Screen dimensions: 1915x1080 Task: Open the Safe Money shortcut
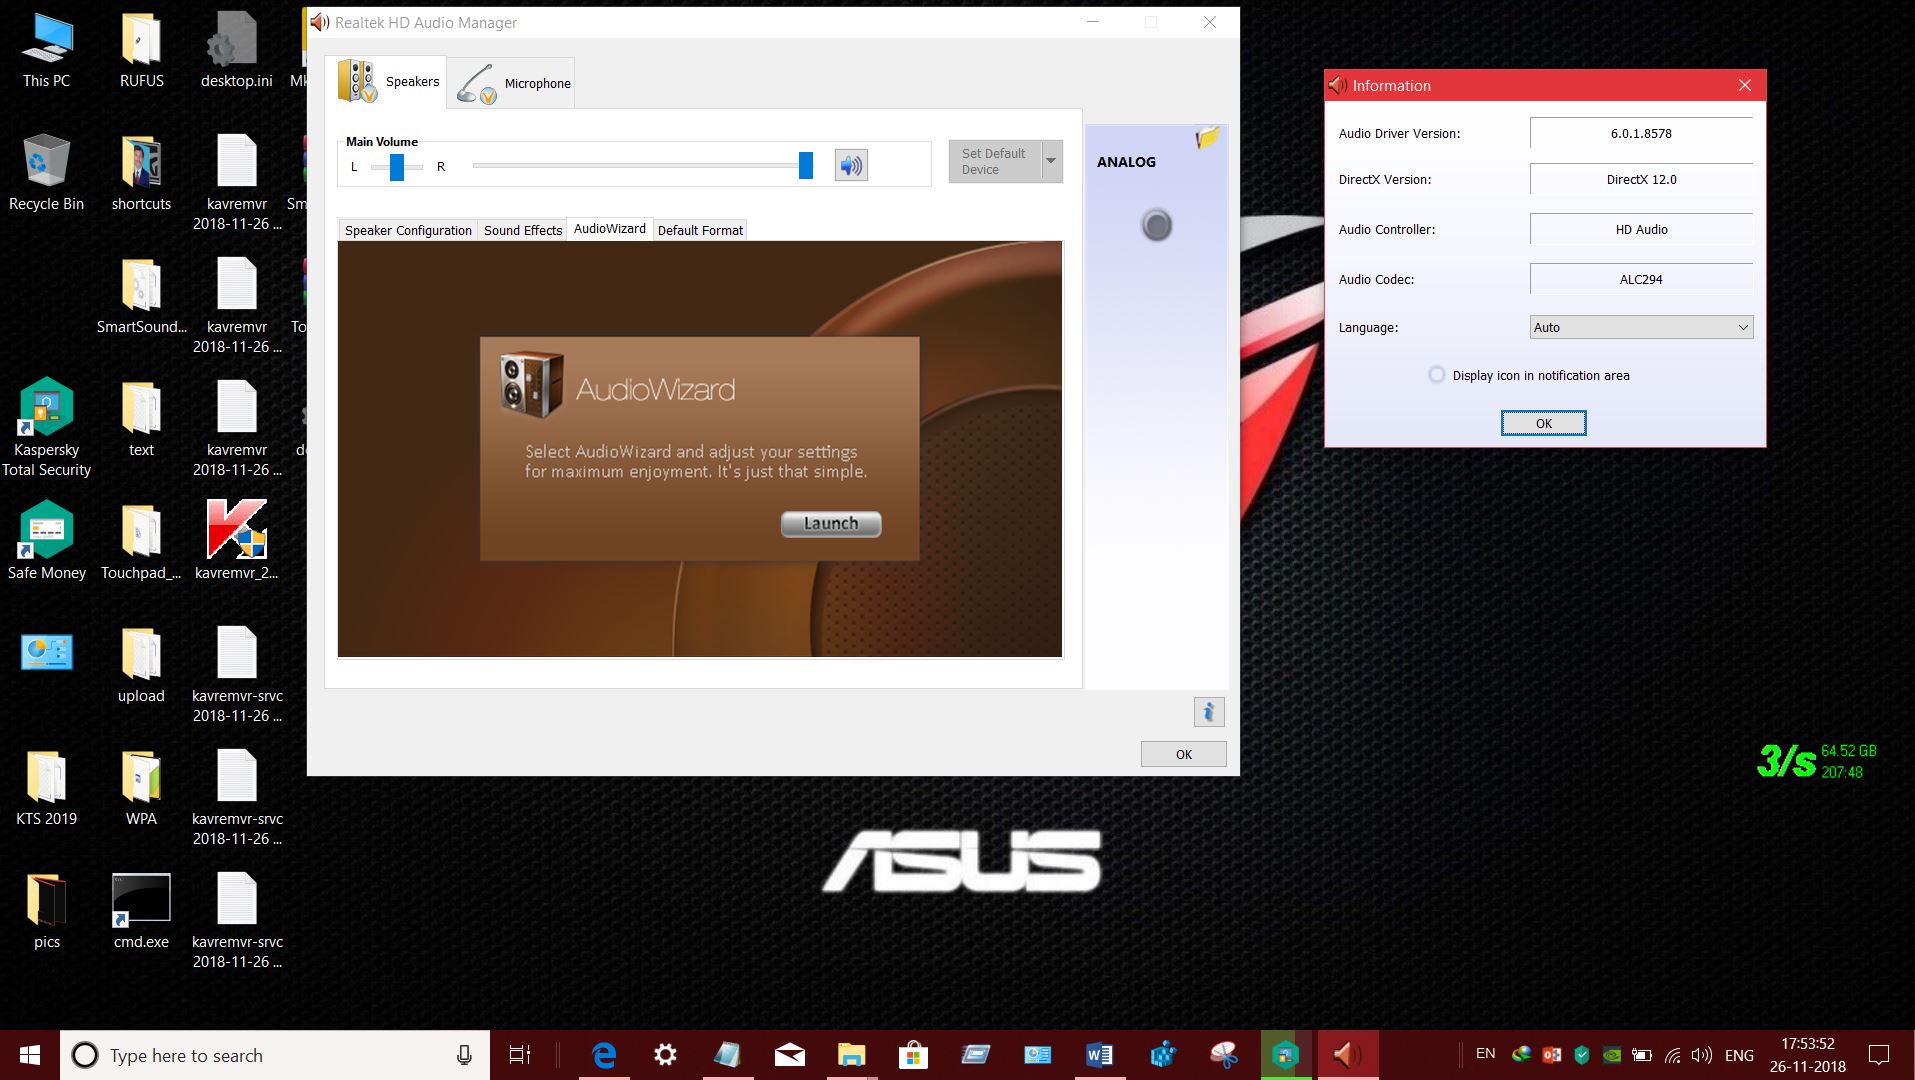pos(46,541)
